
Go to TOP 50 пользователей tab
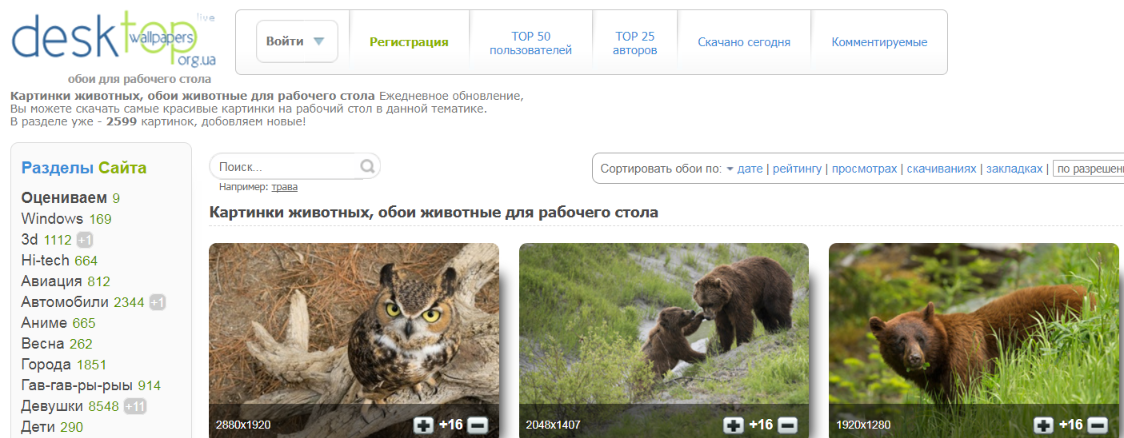click(x=529, y=42)
